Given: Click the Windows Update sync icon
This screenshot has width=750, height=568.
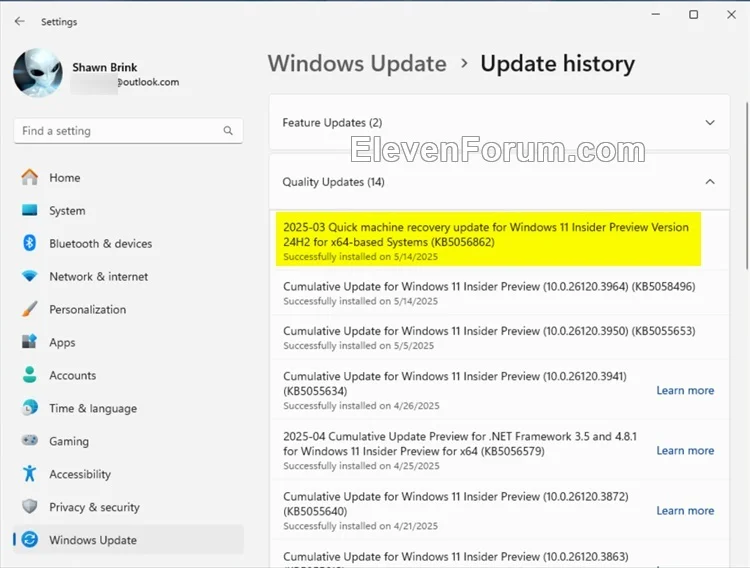Looking at the screenshot, I should tap(30, 539).
